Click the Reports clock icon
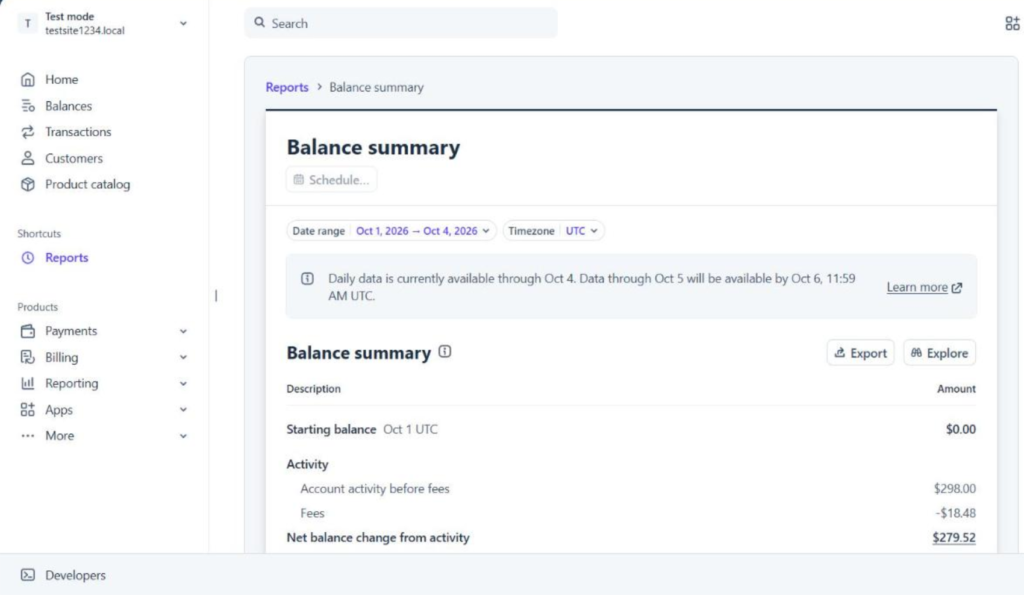Screen dimensions: 1024x595 click(27, 257)
